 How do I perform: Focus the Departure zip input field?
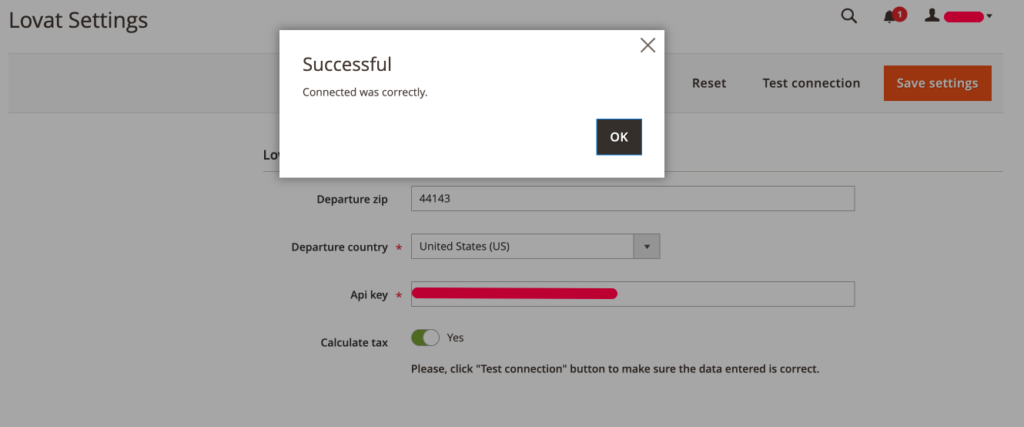[x=632, y=198]
